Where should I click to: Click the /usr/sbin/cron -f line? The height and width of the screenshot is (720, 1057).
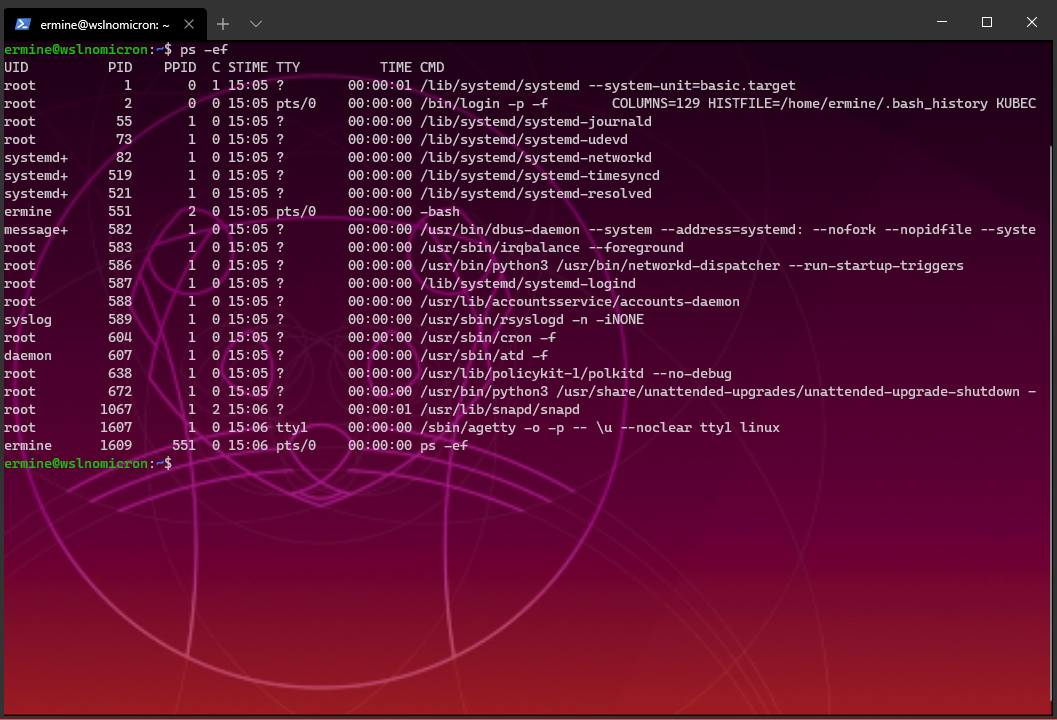point(480,337)
